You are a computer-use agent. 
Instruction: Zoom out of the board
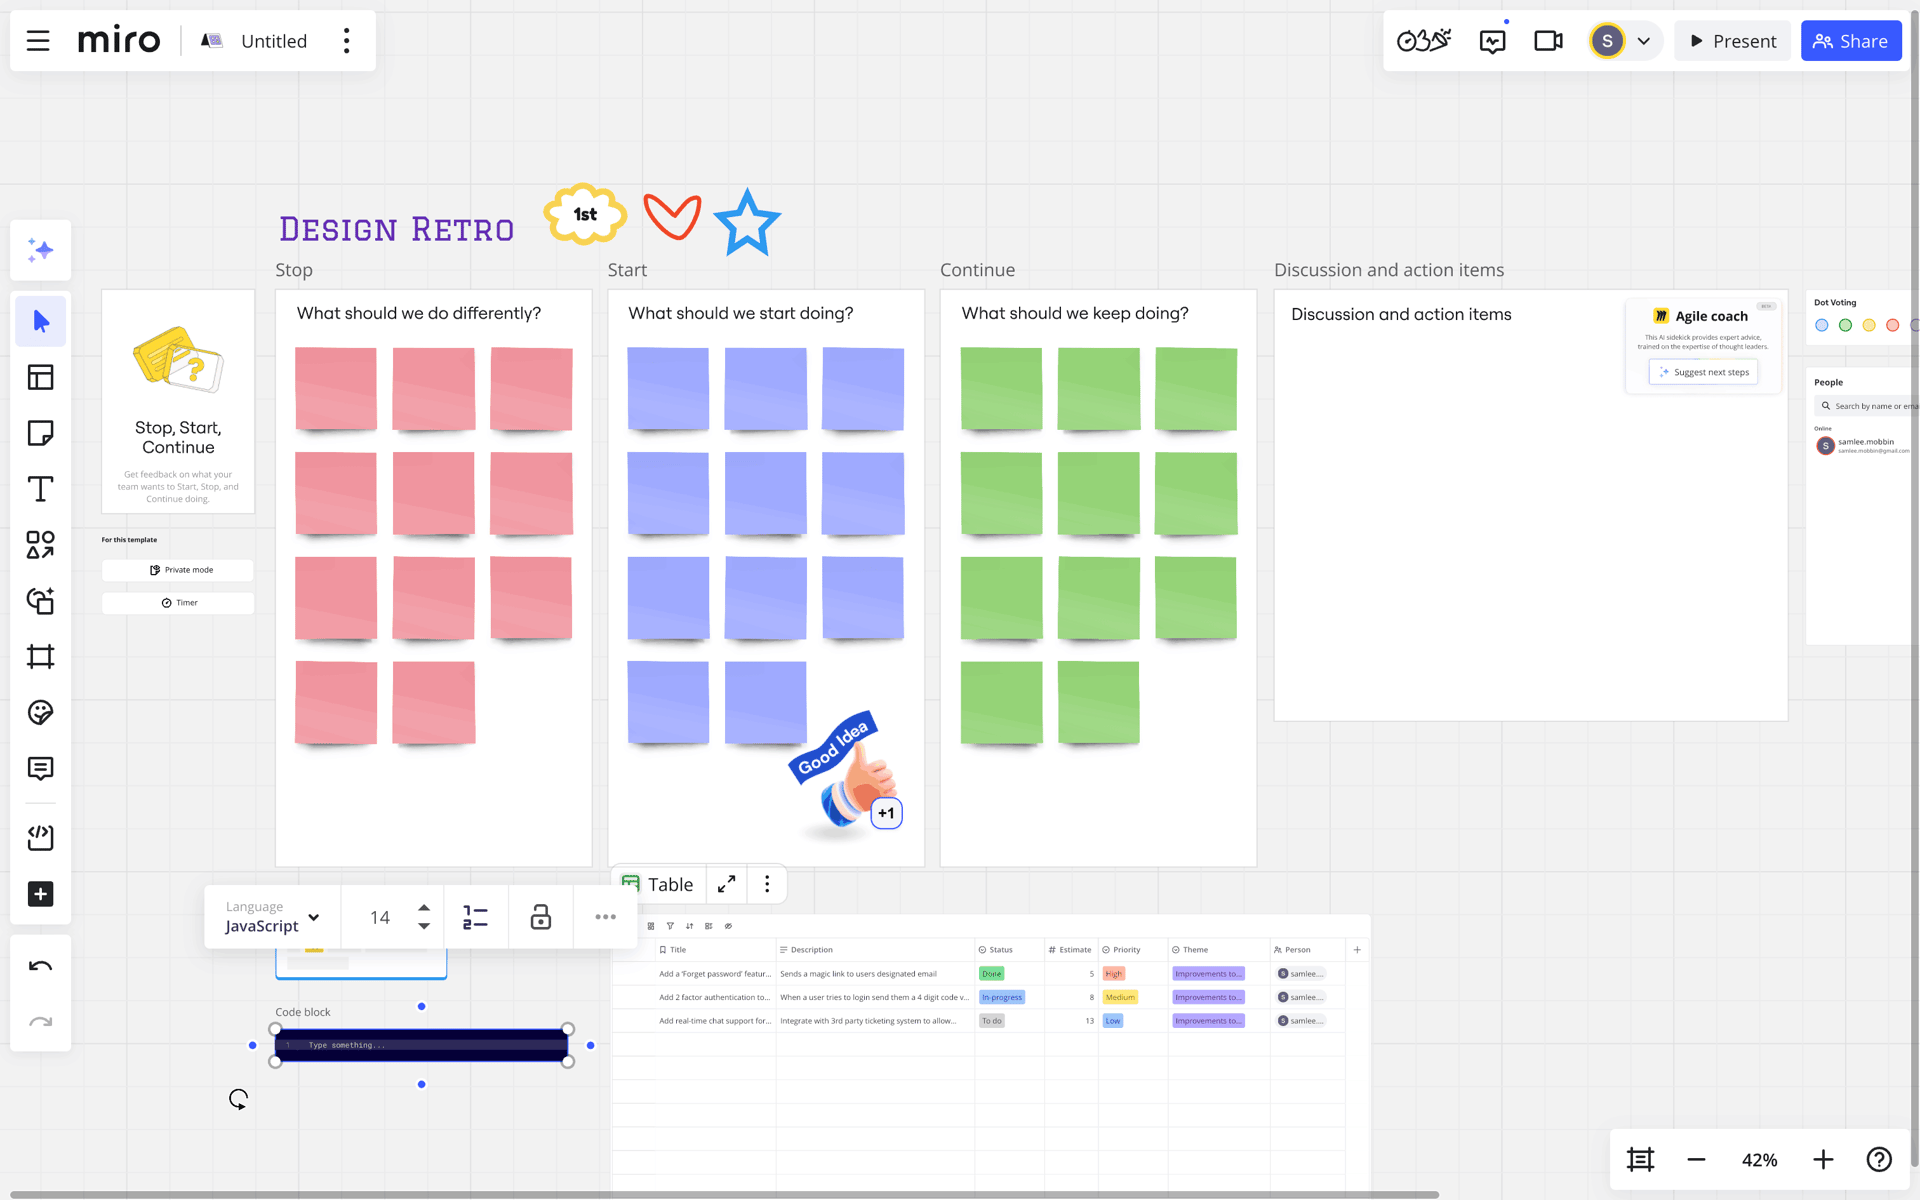point(1696,1159)
